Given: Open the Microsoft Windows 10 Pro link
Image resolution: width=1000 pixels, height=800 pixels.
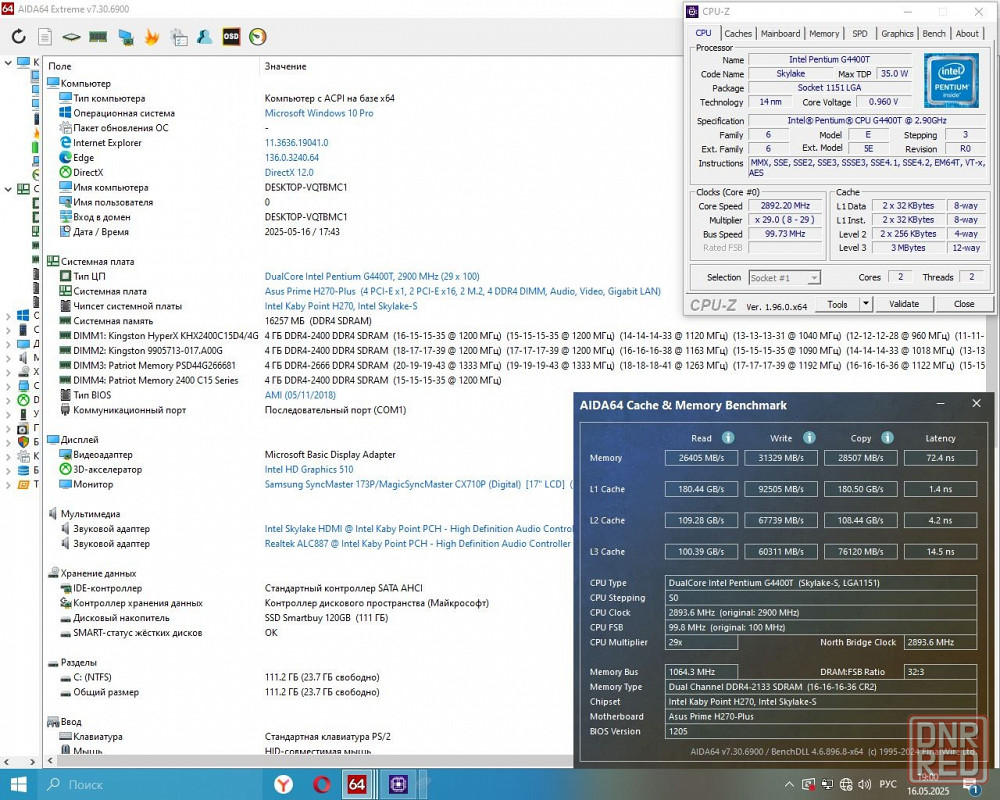Looking at the screenshot, I should tap(319, 113).
